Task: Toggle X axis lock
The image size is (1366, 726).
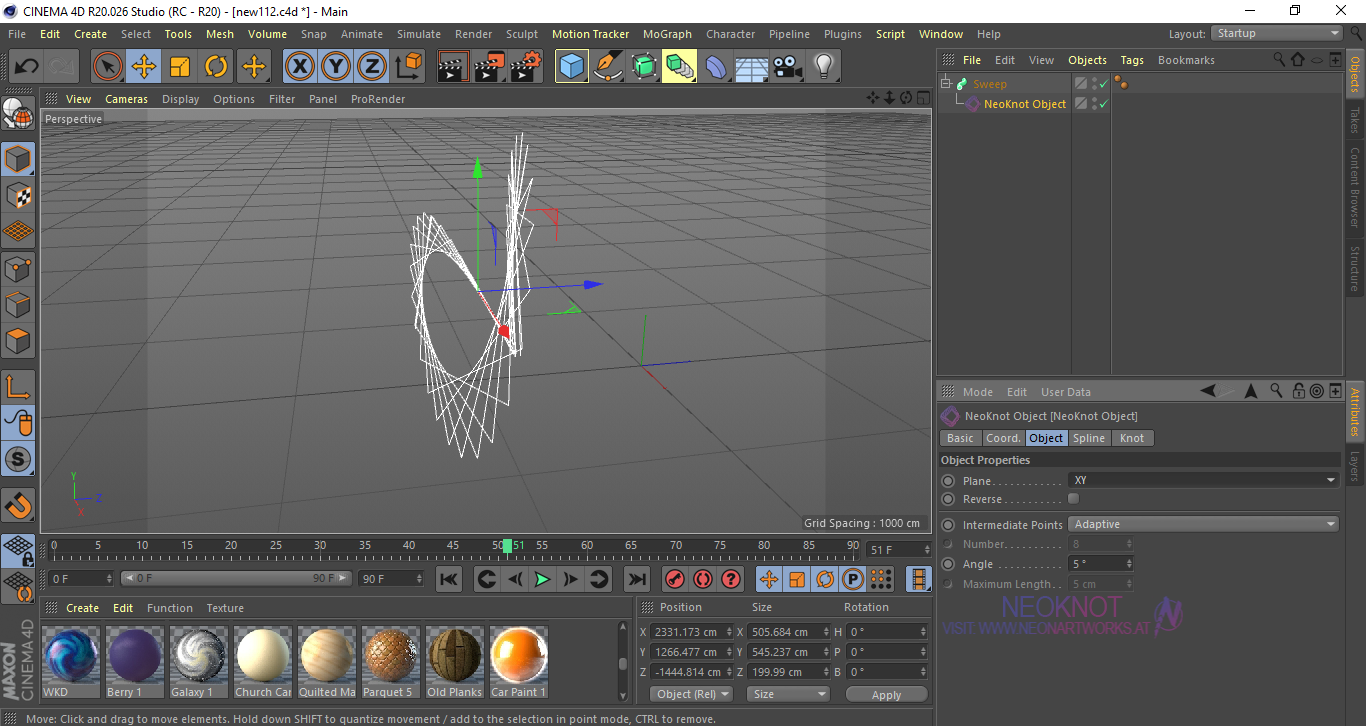Action: point(299,67)
